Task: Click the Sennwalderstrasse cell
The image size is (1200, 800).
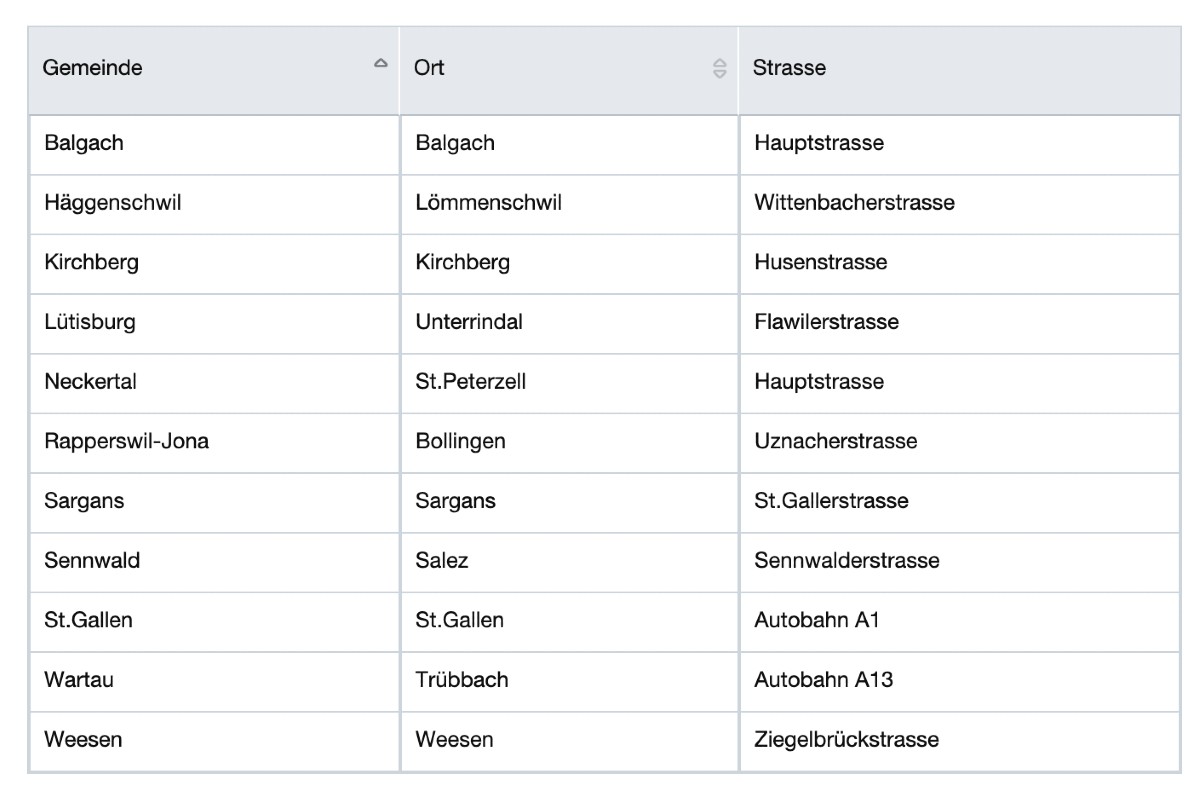Action: click(x=846, y=560)
